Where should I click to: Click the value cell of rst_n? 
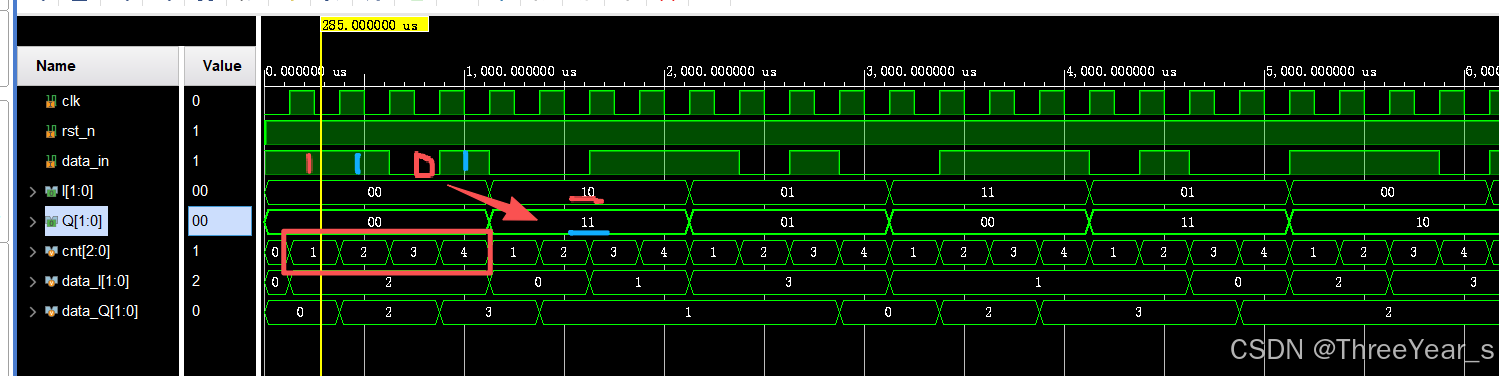click(220, 131)
